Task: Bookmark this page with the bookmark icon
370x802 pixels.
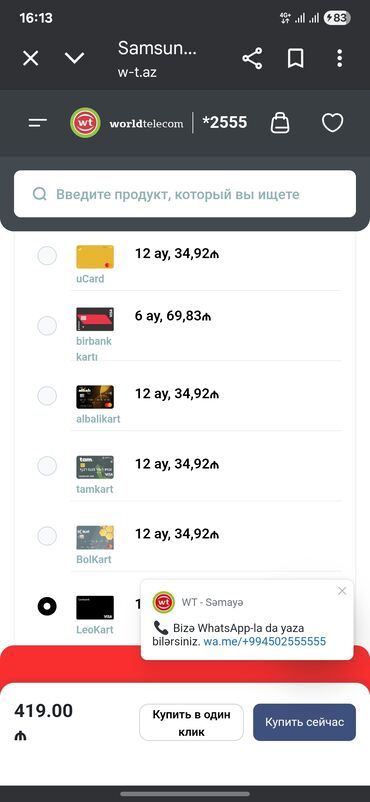Action: 295,59
